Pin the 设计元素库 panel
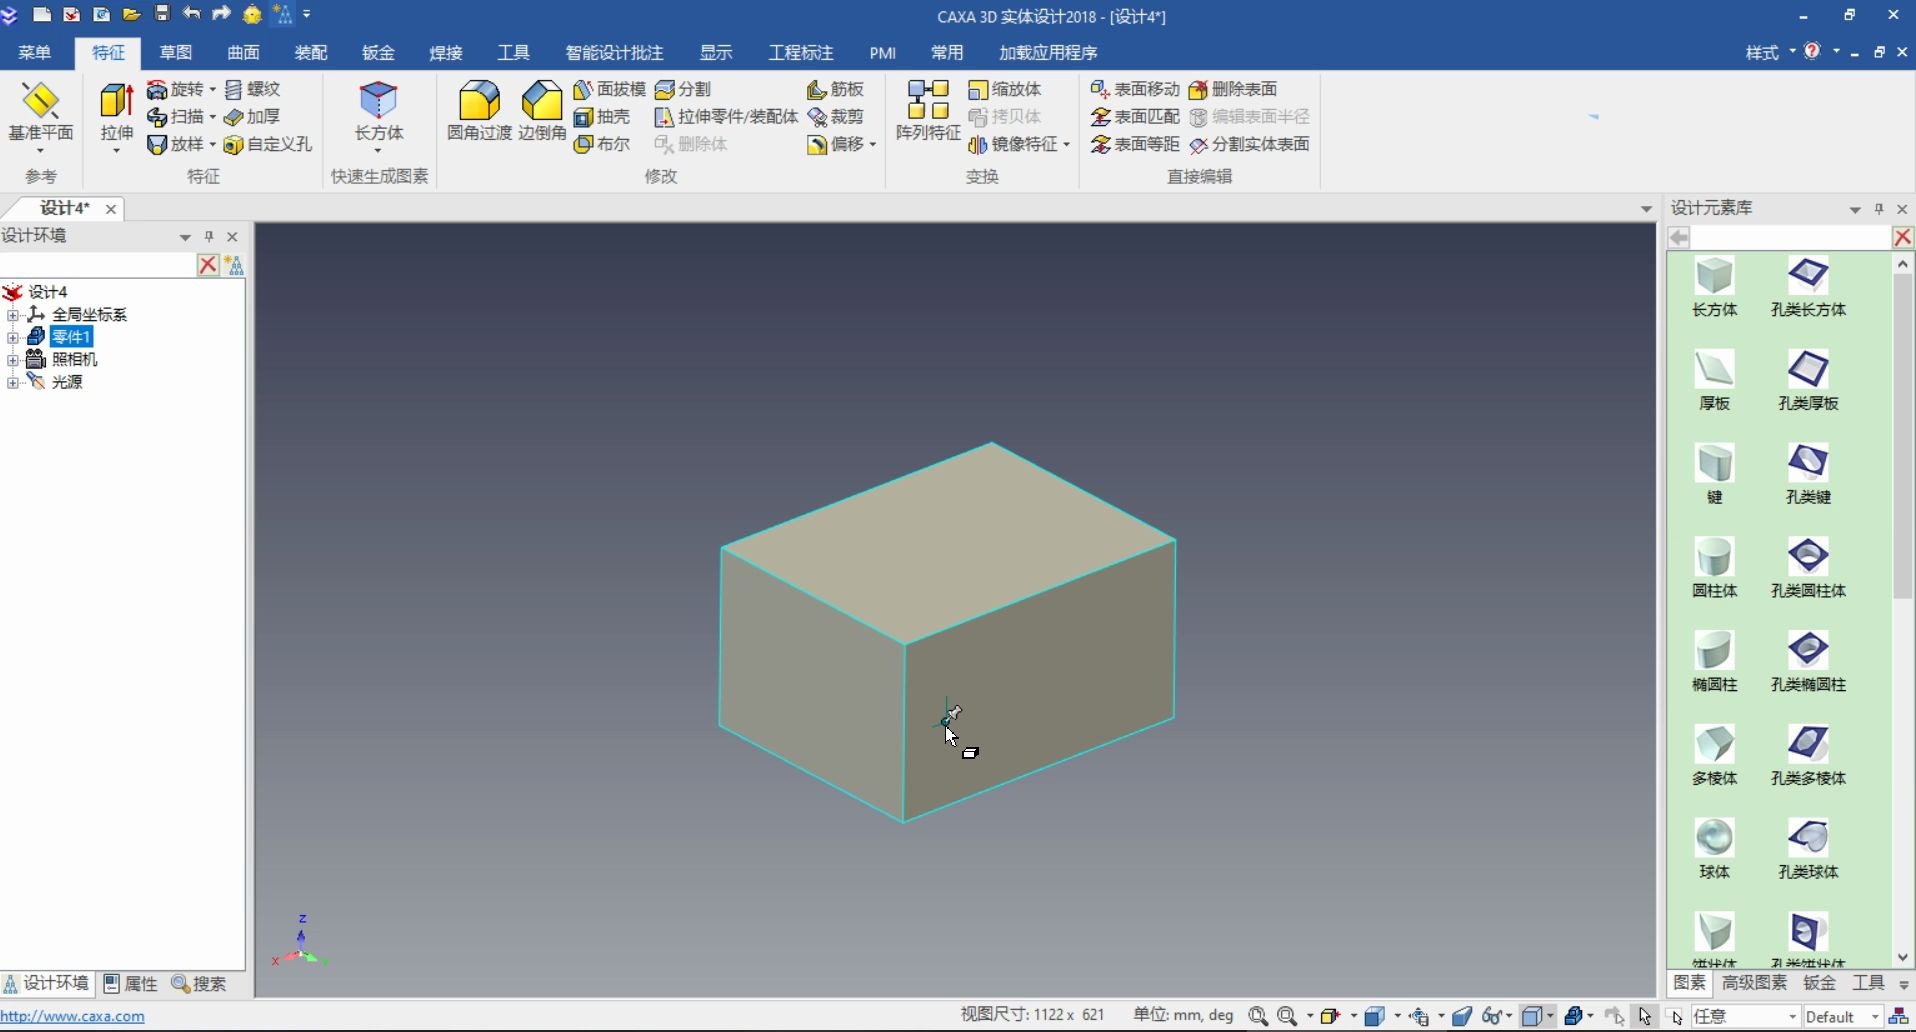Screen dimensions: 1916x1032 tap(1879, 209)
